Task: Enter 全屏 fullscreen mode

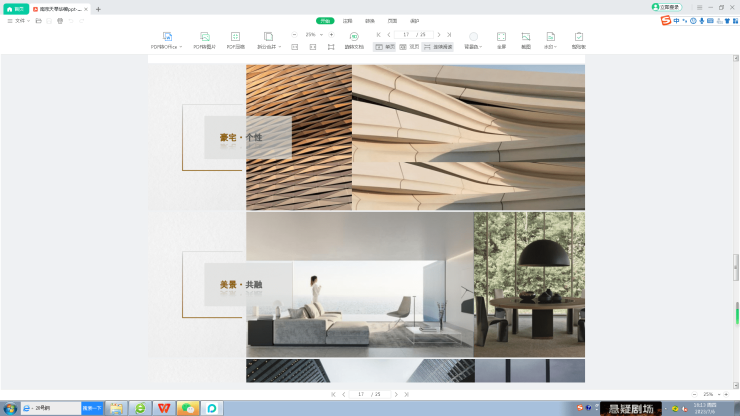Action: [x=501, y=36]
